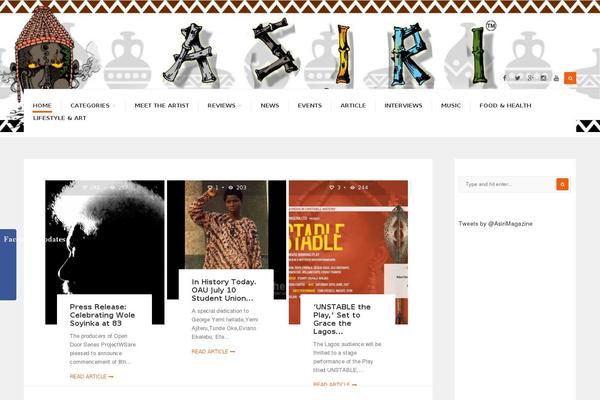Open the Facebook social icon in header

pos(504,78)
